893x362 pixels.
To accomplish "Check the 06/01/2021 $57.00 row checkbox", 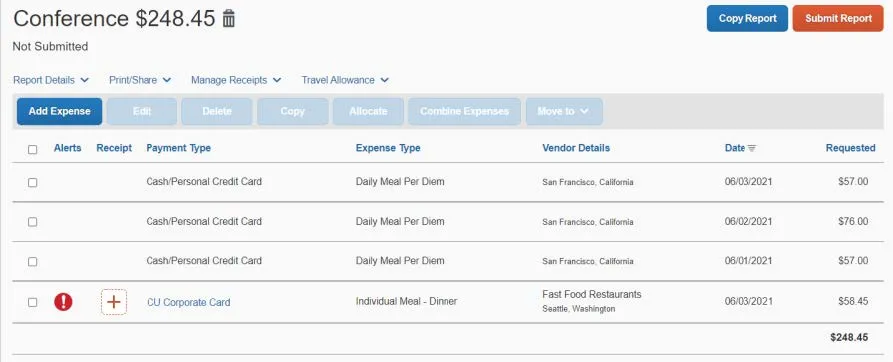I will tap(32, 261).
